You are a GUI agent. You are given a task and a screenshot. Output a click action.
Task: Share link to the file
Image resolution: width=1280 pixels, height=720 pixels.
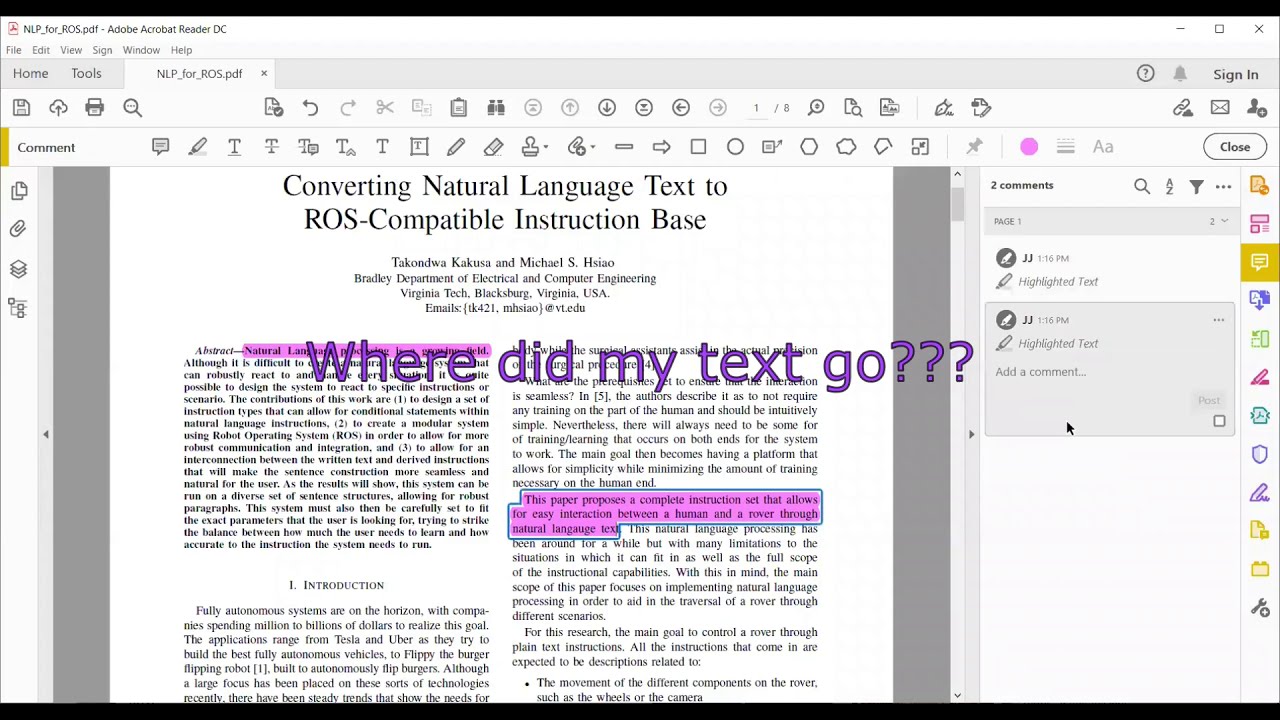click(1183, 108)
